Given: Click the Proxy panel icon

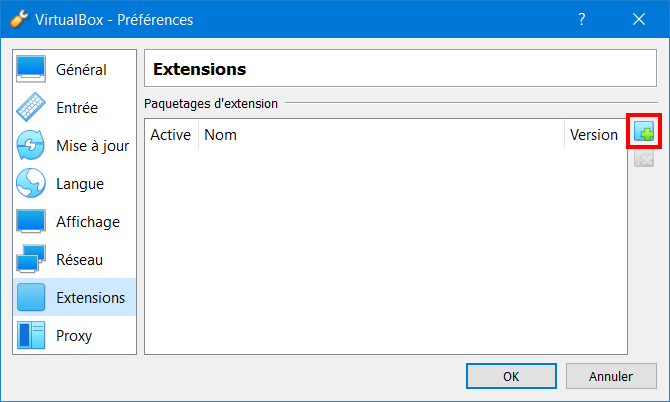Looking at the screenshot, I should (x=31, y=335).
